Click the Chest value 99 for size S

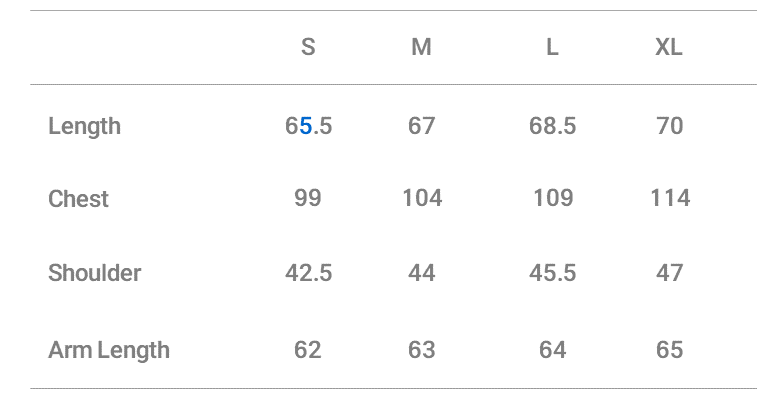pyautogui.click(x=308, y=198)
